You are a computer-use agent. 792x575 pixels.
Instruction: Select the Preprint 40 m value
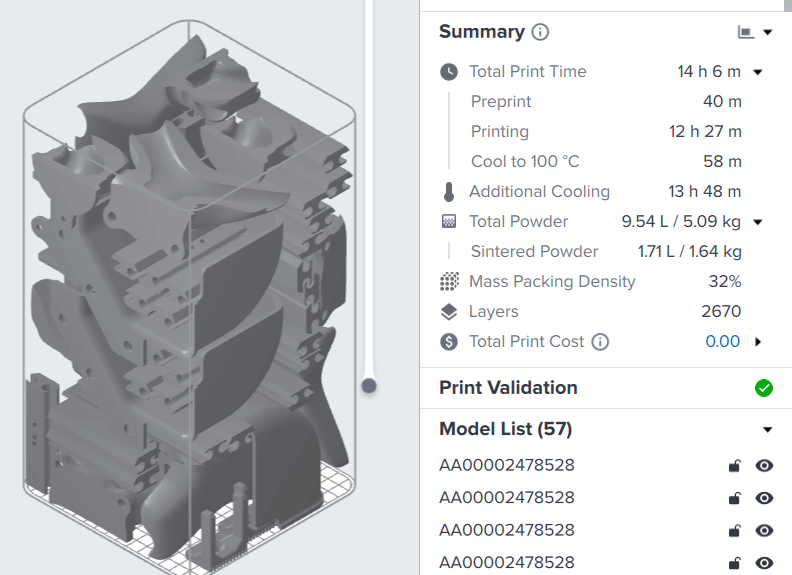722,102
